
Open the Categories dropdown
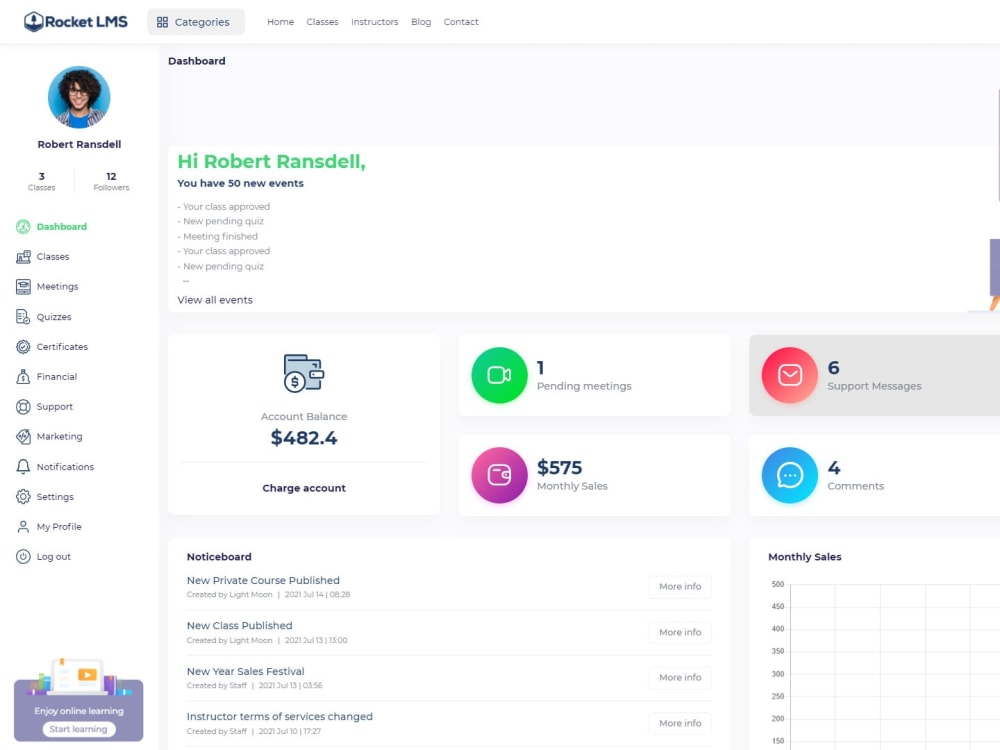pyautogui.click(x=196, y=20)
